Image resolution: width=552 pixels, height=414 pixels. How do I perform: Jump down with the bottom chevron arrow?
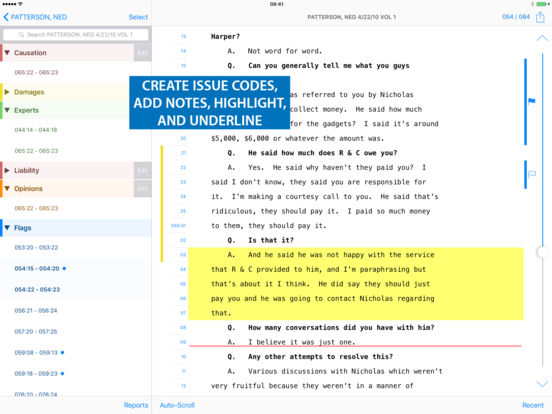(x=542, y=383)
